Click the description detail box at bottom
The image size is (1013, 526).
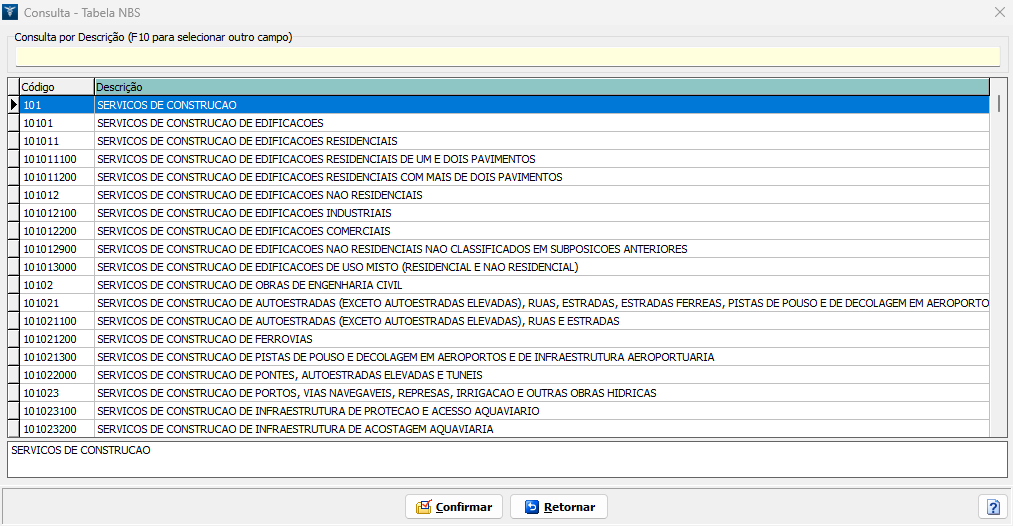click(506, 459)
